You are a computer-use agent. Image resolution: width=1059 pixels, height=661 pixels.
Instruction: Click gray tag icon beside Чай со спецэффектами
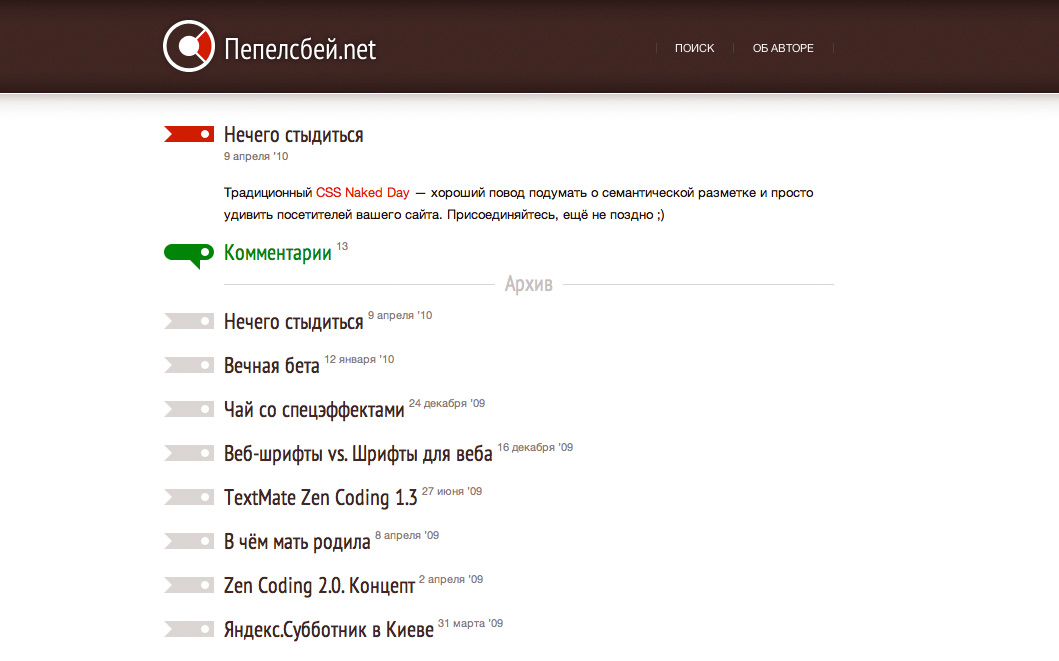coord(189,409)
